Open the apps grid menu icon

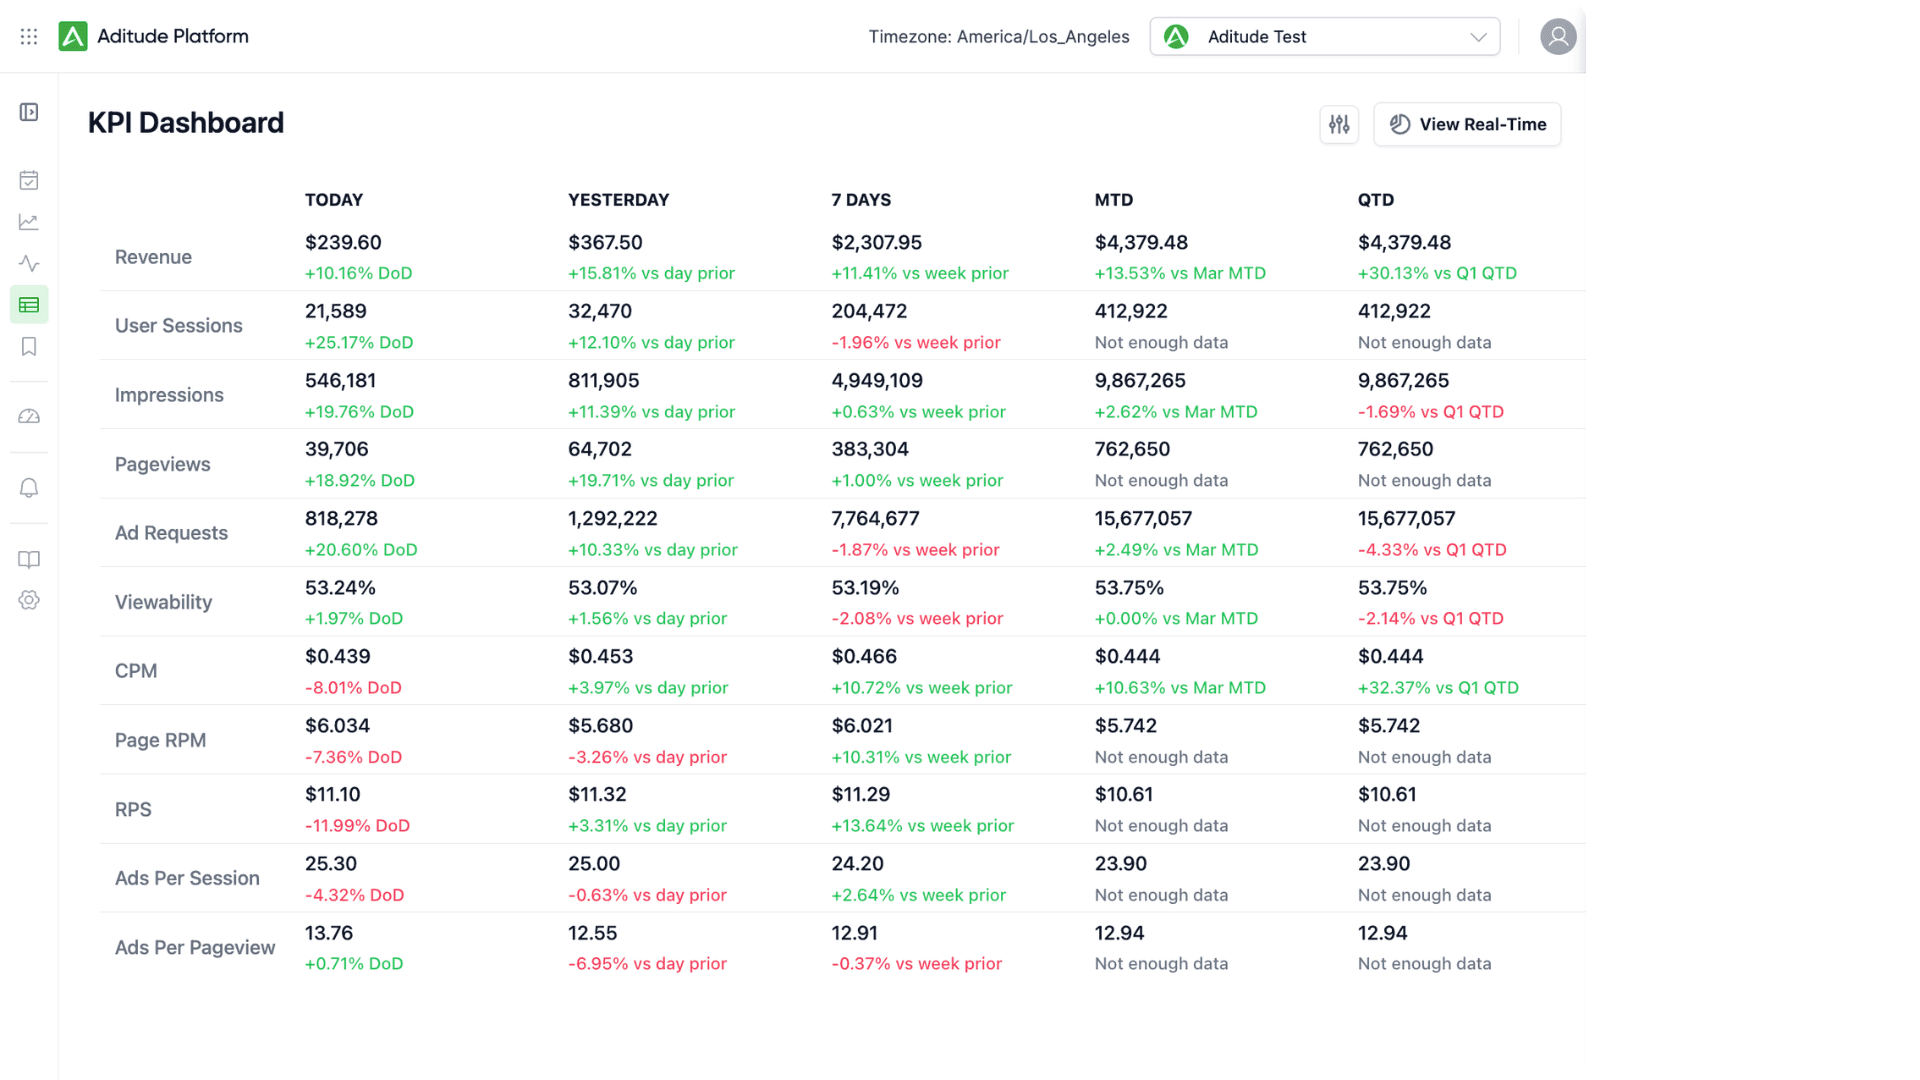point(29,37)
